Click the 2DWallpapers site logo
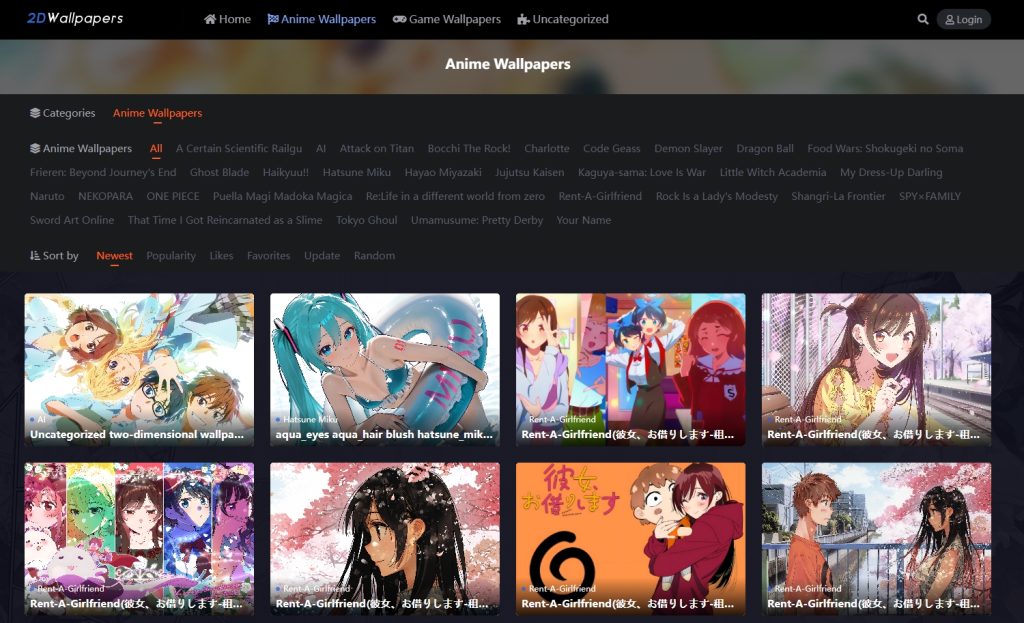Viewport: 1024px width, 623px height. (x=75, y=18)
